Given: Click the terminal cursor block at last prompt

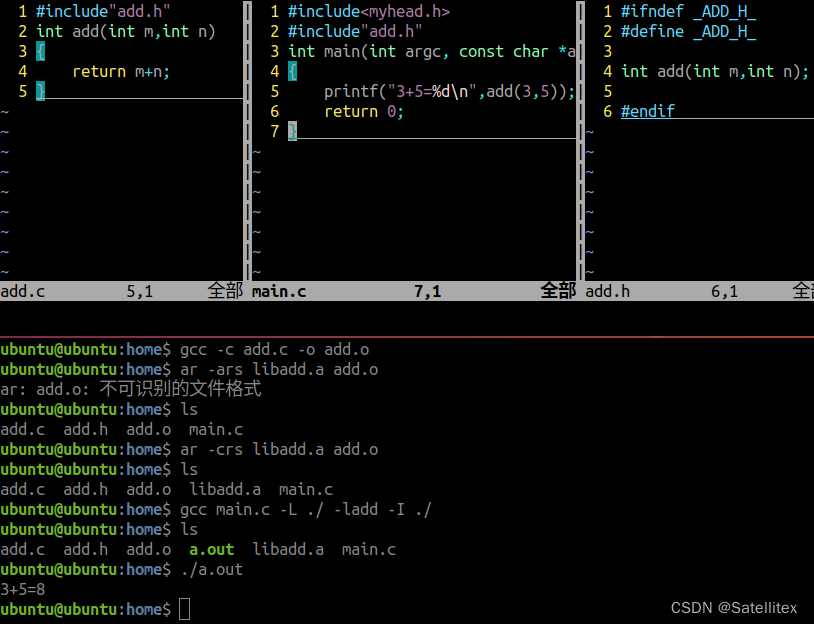Looking at the screenshot, I should tap(184, 609).
